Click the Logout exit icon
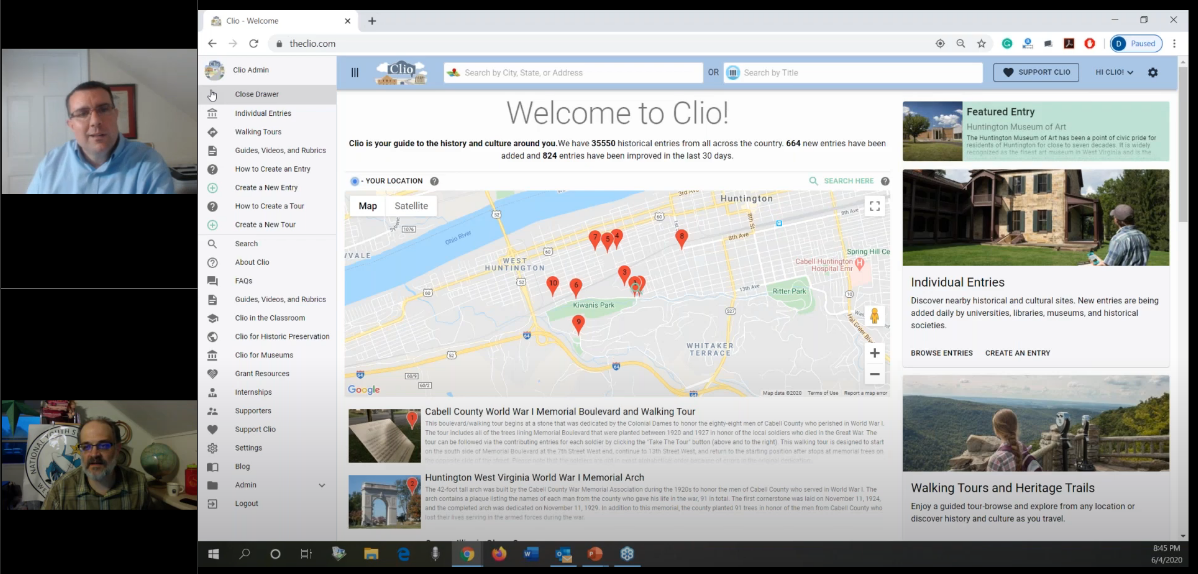 [212, 504]
